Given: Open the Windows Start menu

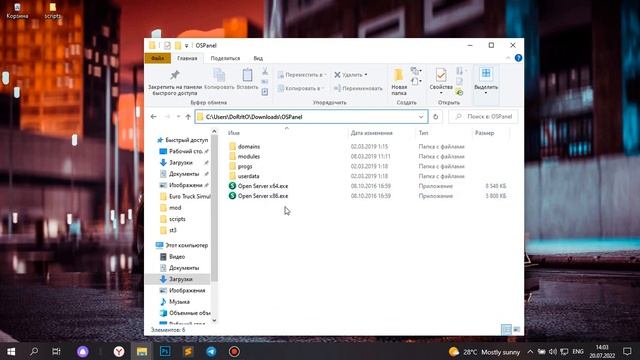Looking at the screenshot, I should coord(11,351).
